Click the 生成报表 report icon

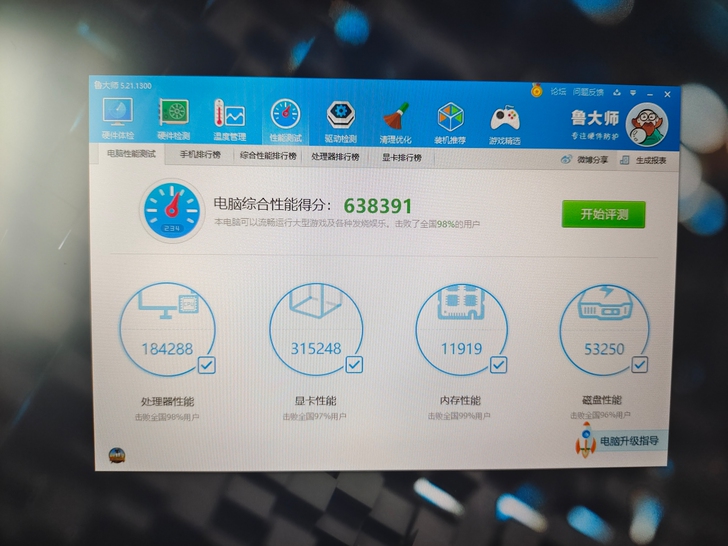[624, 160]
